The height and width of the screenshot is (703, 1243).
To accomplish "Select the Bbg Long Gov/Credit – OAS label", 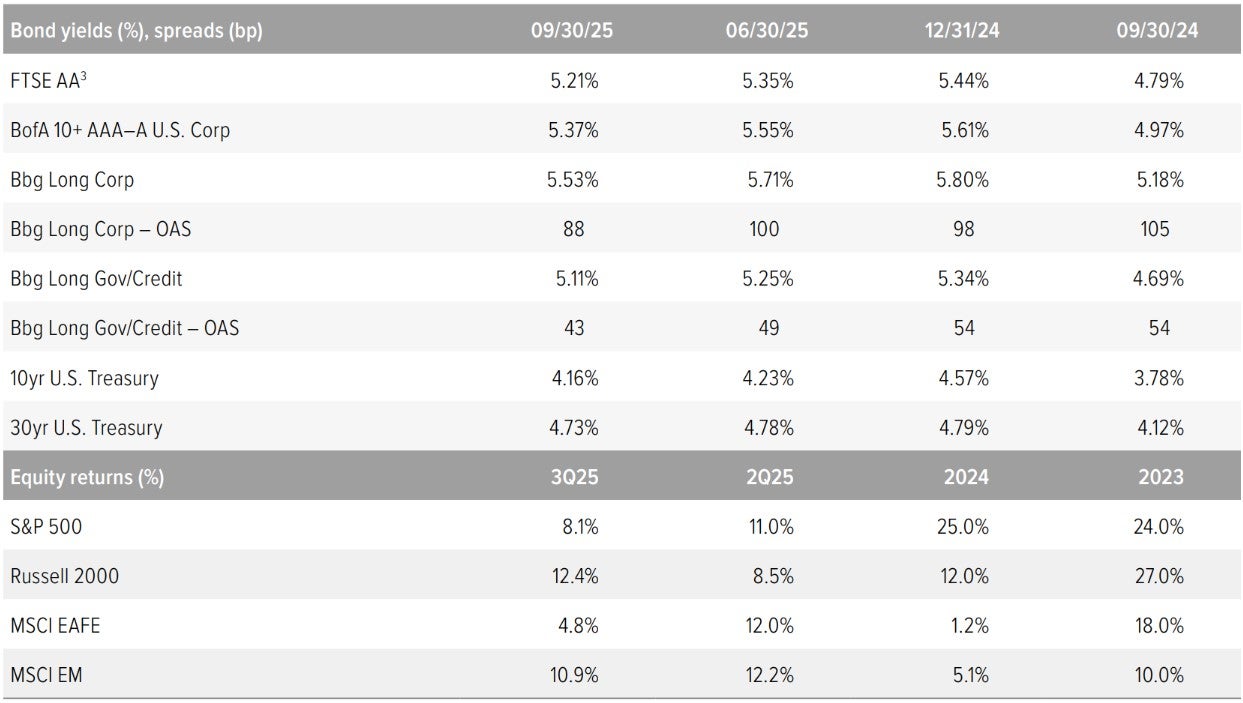I will tap(124, 327).
